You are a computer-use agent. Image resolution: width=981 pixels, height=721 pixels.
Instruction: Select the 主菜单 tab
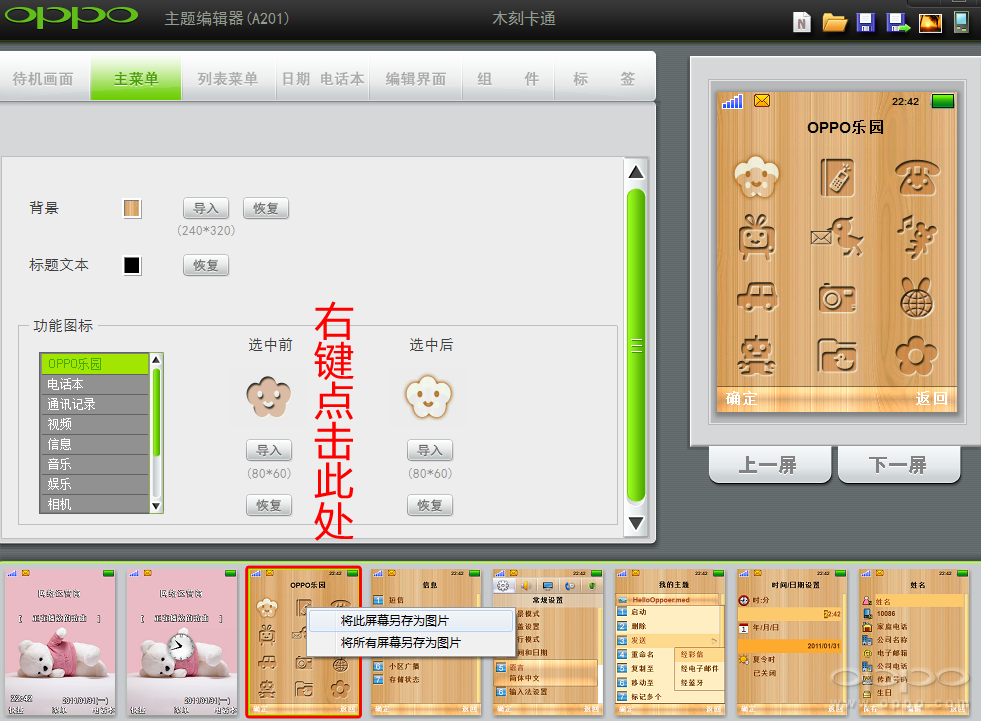click(x=136, y=78)
